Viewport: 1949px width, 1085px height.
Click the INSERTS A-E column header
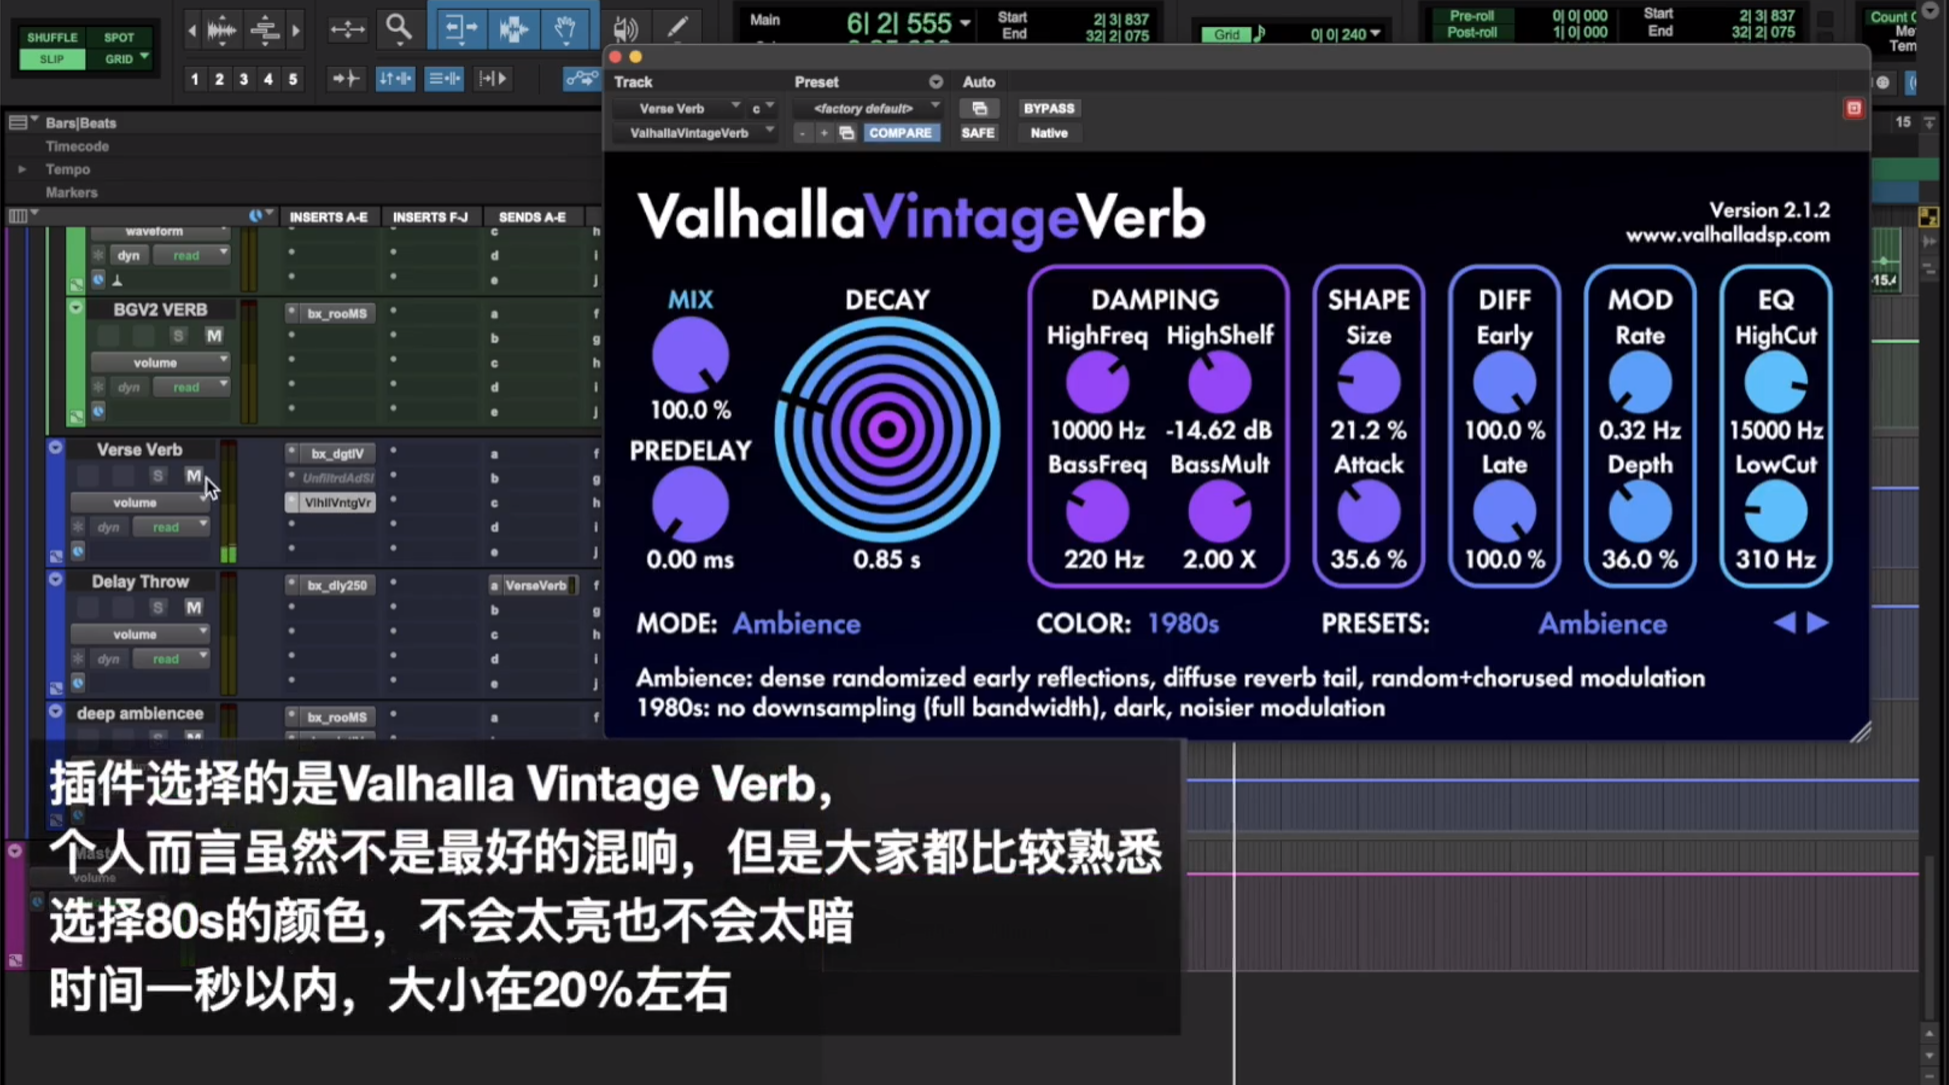point(328,217)
